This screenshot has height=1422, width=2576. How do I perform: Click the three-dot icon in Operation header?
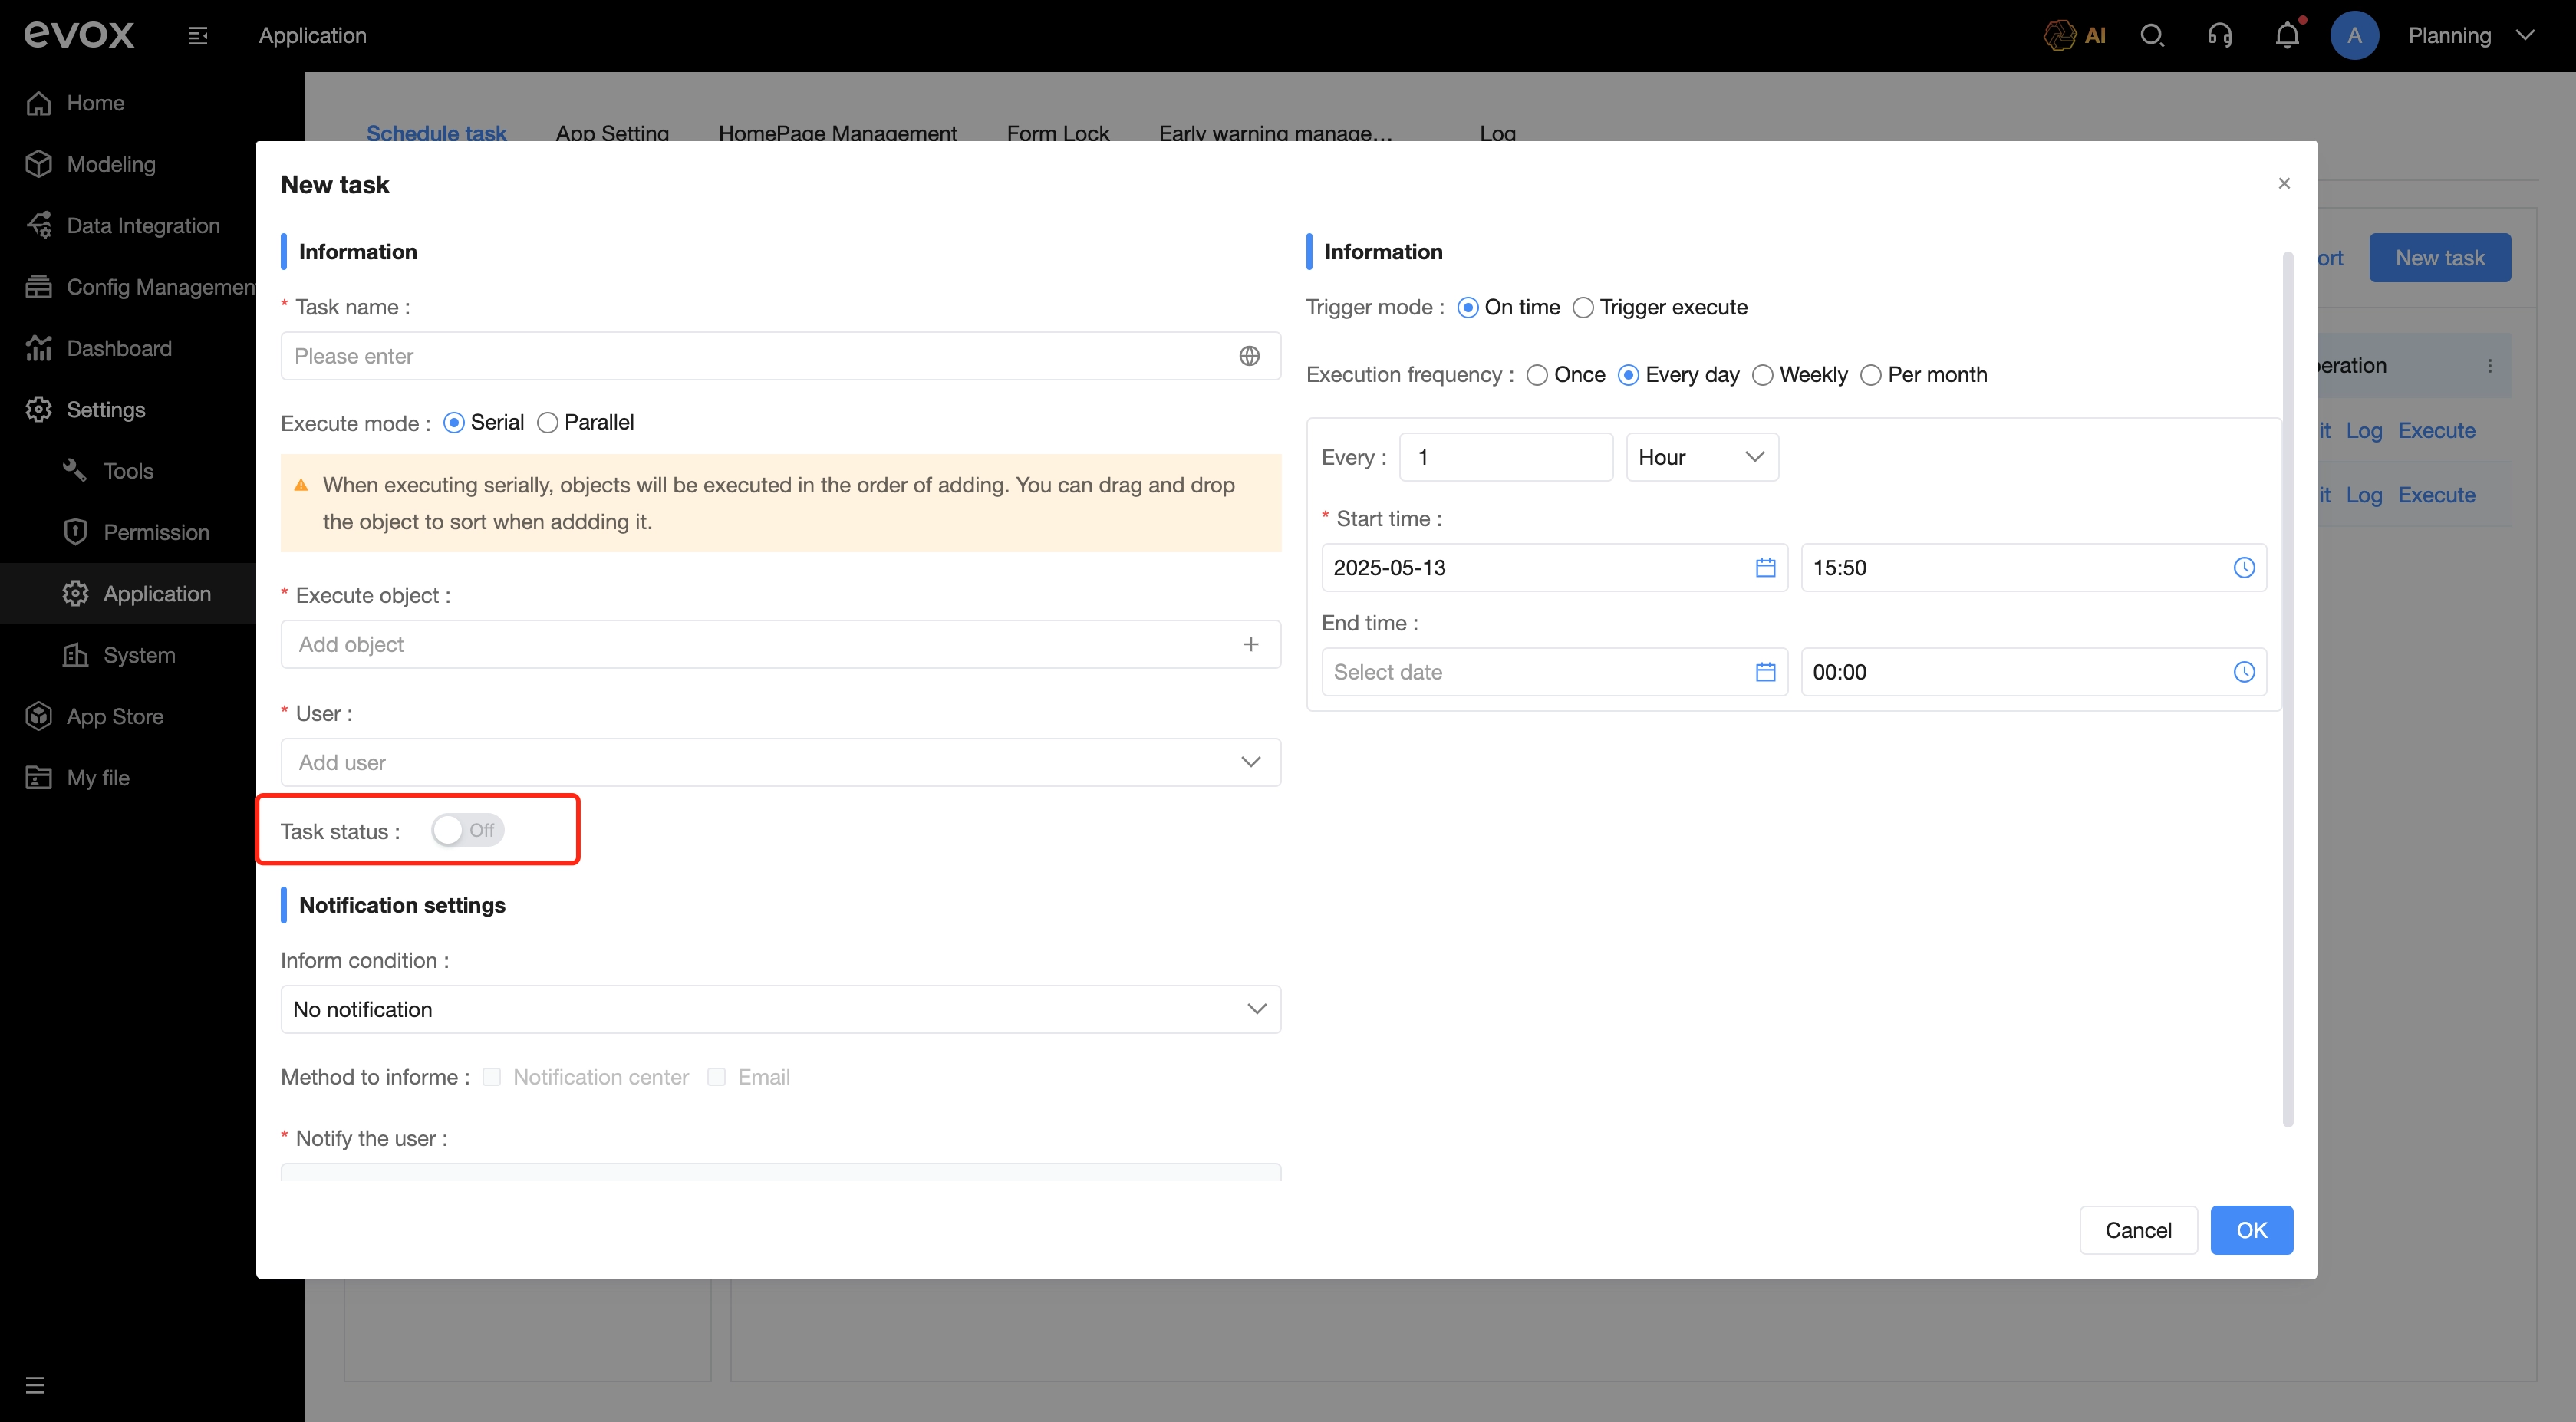pyautogui.click(x=2490, y=366)
